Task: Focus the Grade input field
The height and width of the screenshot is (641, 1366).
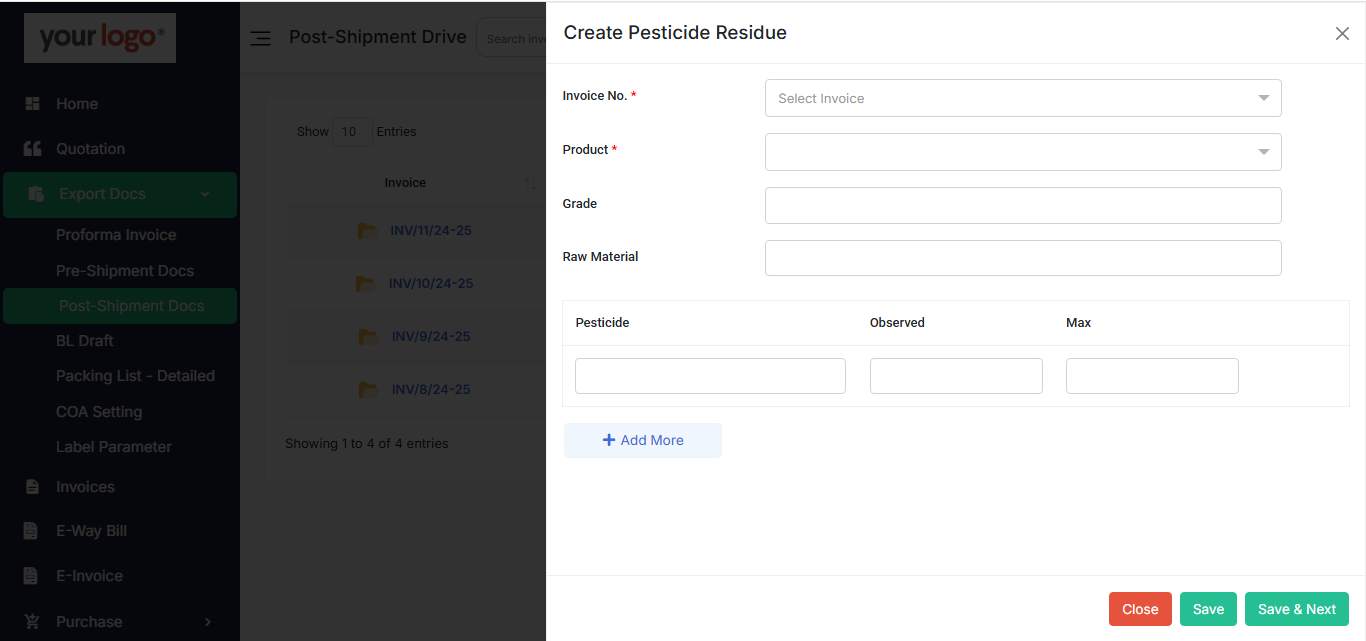Action: pyautogui.click(x=1023, y=205)
